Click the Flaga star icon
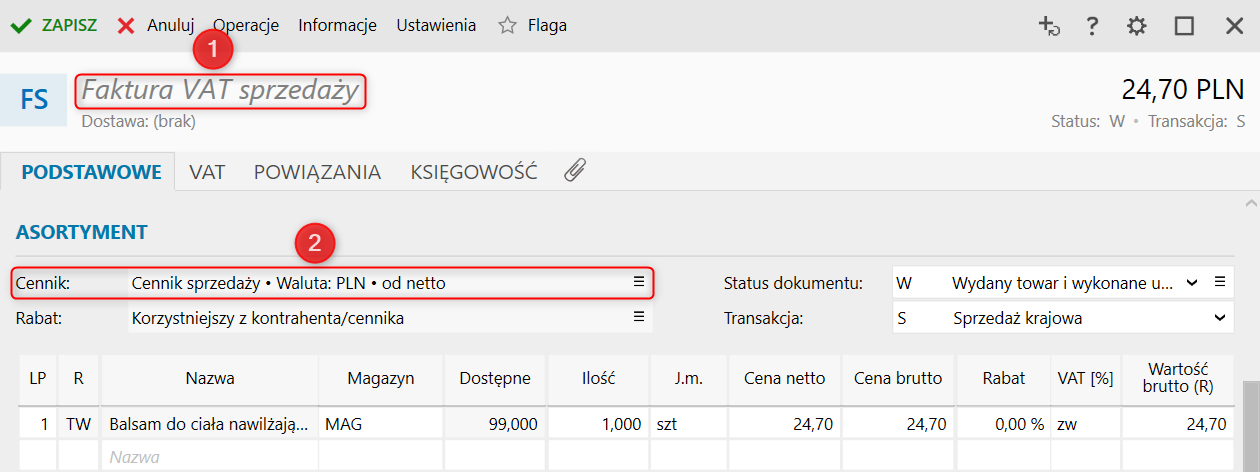Viewport: 1260px width, 472px height. [508, 26]
